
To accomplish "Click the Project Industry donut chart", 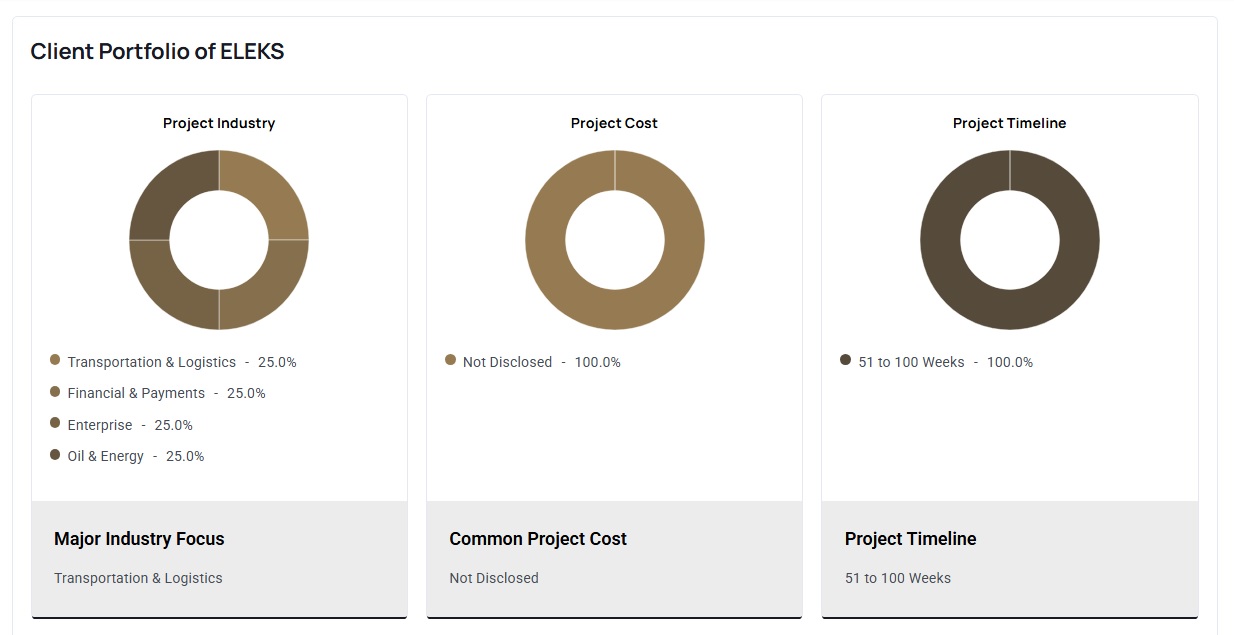I will (219, 240).
